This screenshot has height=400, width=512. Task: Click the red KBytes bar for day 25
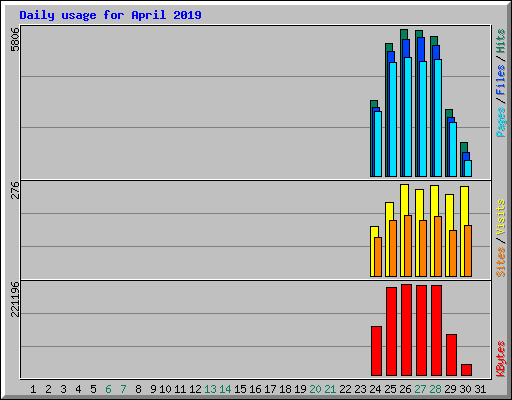(x=391, y=331)
